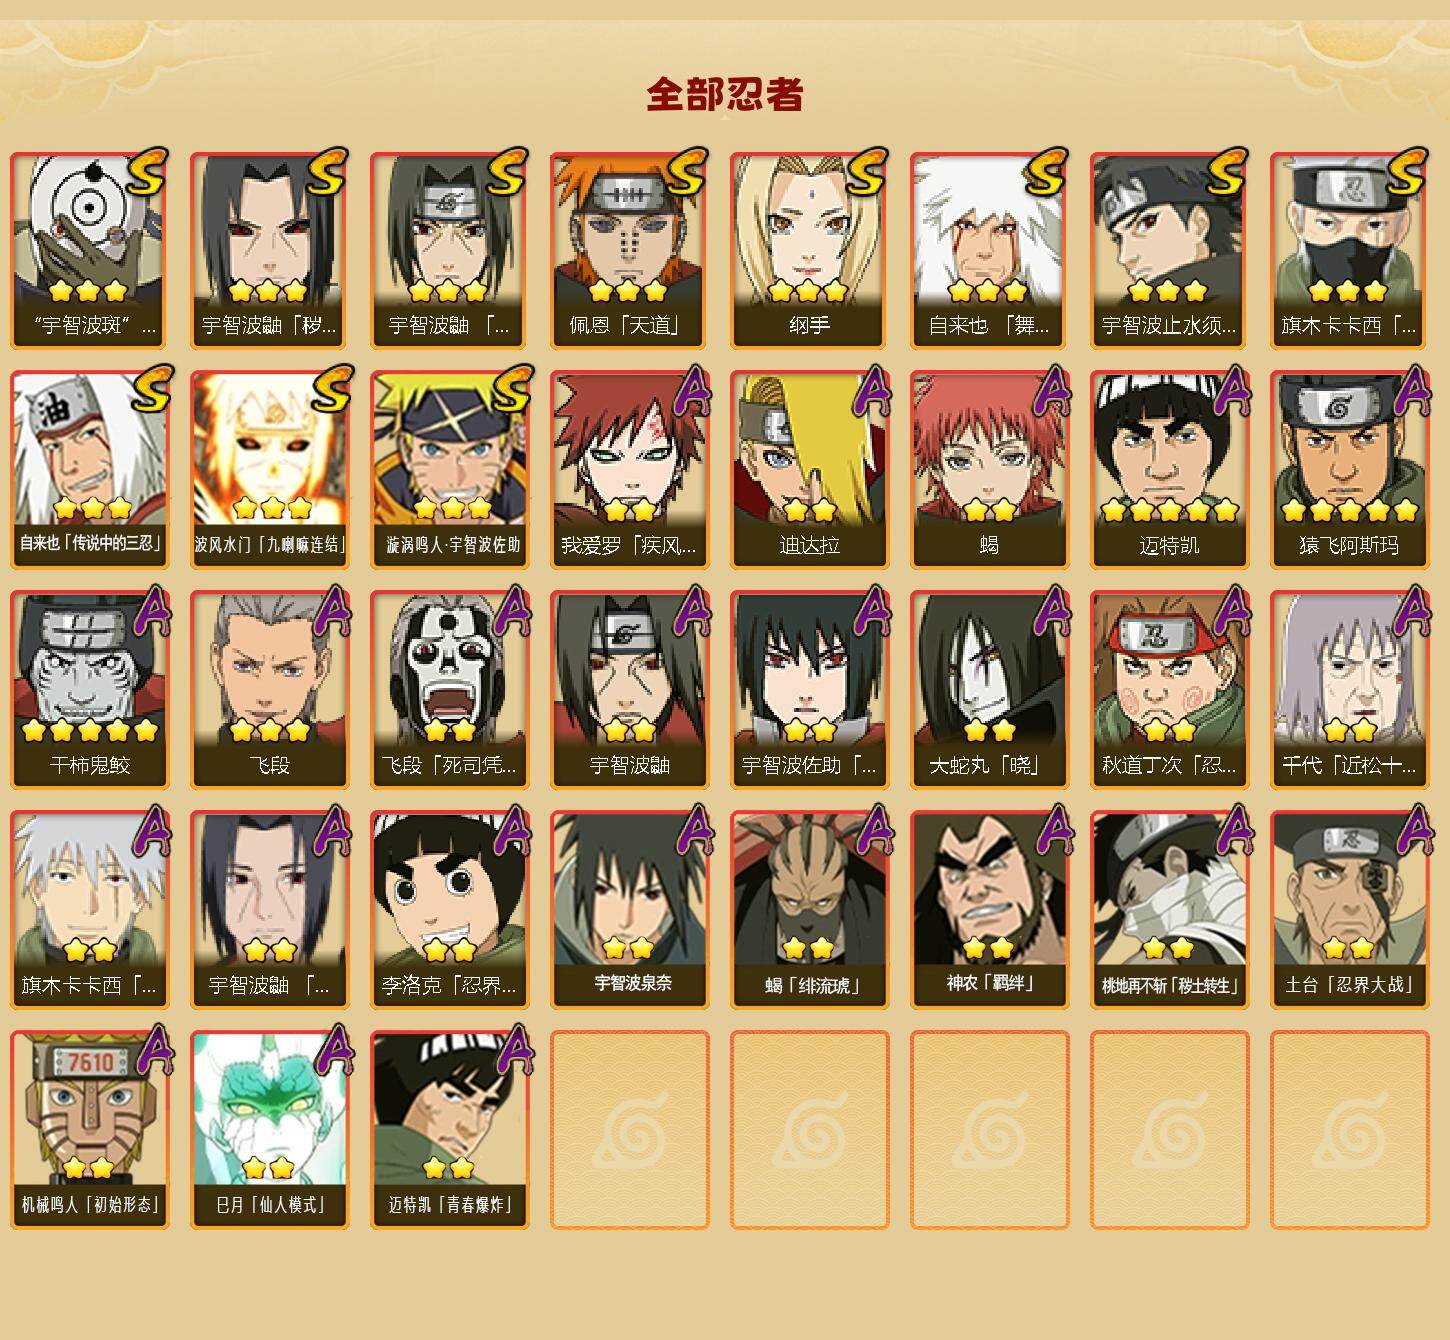Click the 全部忍者 header title
Screen dimensions: 1450x1340
[725, 94]
